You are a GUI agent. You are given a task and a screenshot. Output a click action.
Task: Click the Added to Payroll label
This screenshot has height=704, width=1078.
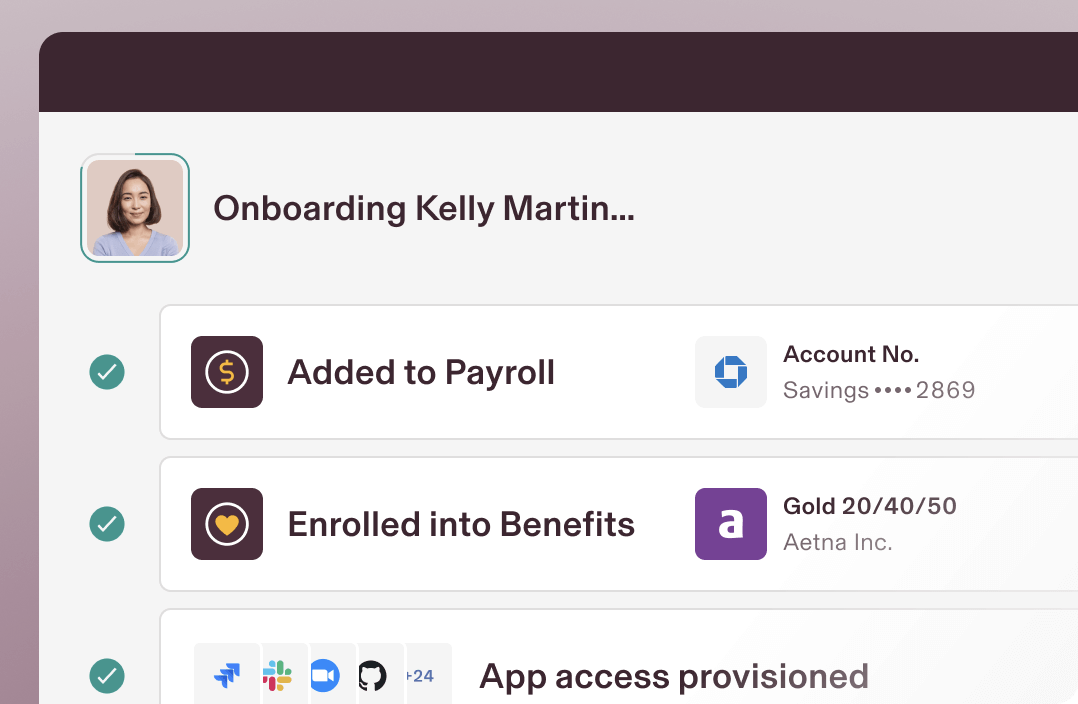pos(421,372)
